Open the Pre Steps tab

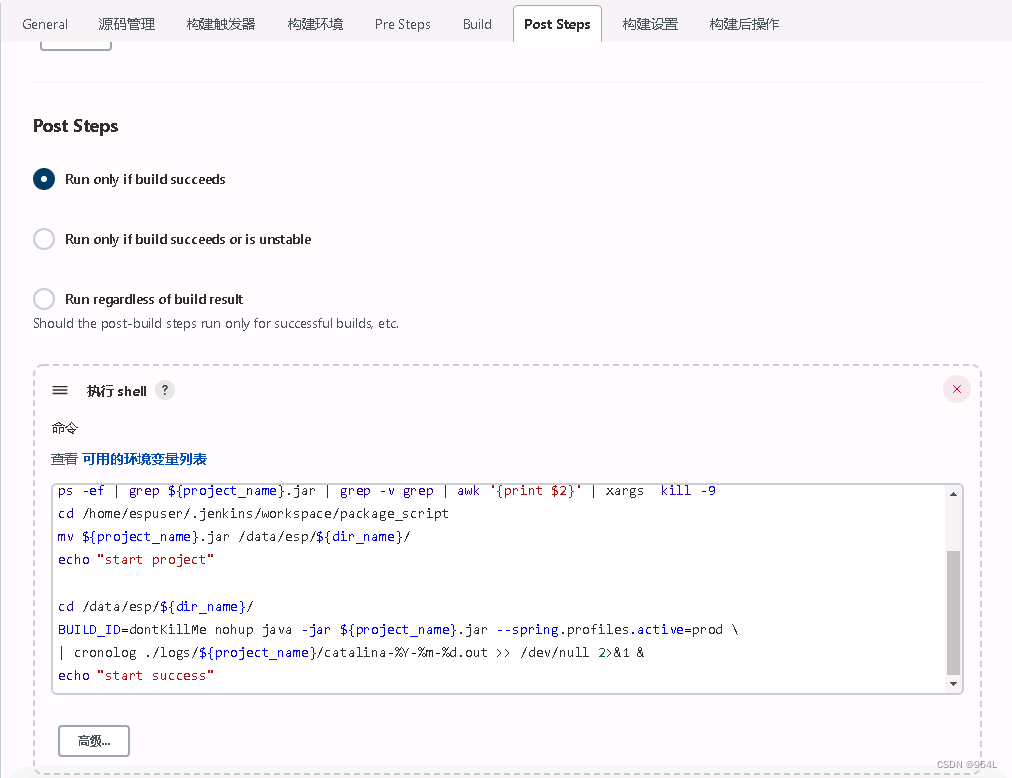click(403, 24)
